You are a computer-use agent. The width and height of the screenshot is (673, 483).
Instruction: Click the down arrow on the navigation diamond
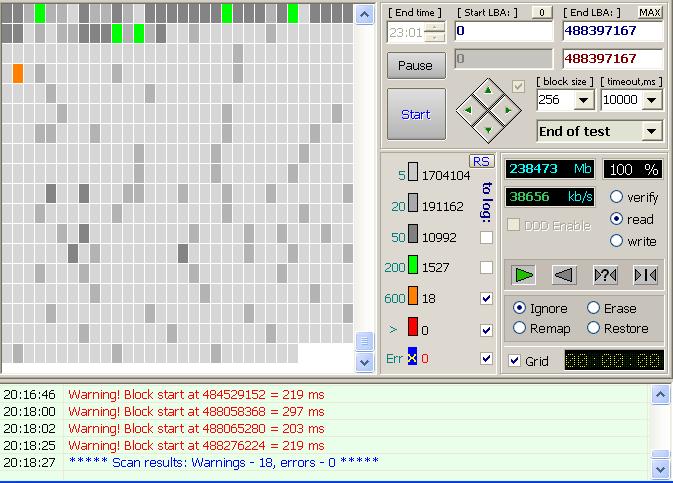(x=488, y=130)
